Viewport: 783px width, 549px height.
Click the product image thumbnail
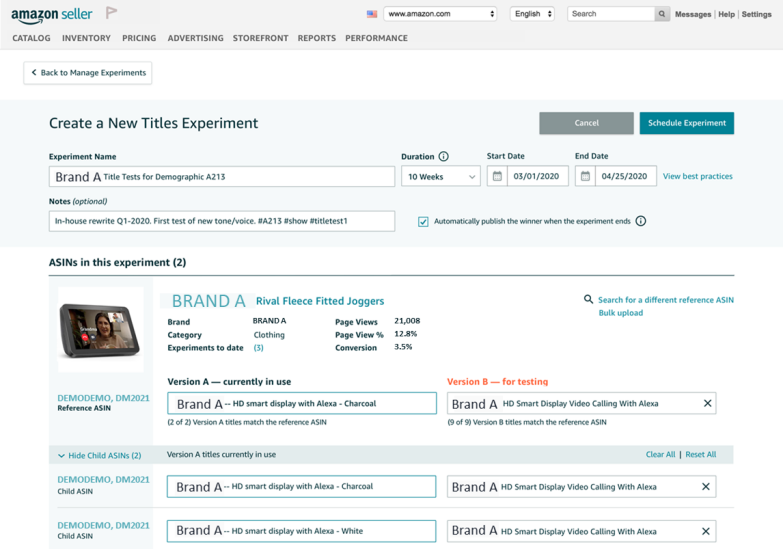[100, 330]
